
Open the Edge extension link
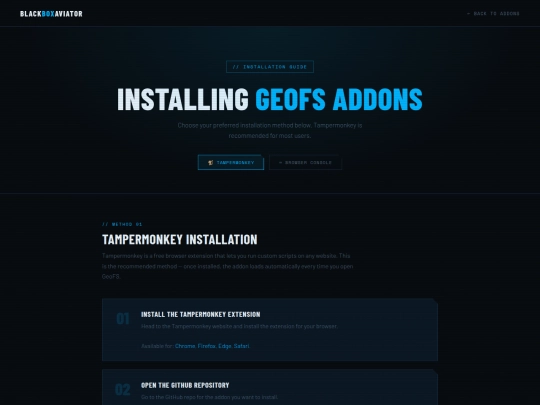pos(225,346)
